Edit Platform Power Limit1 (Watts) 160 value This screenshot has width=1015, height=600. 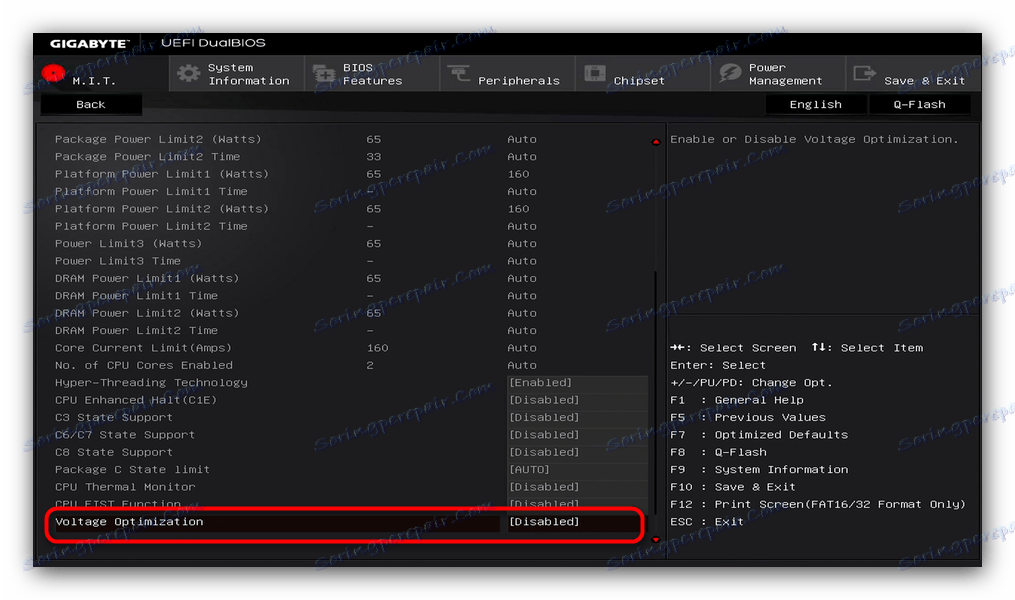coord(519,174)
